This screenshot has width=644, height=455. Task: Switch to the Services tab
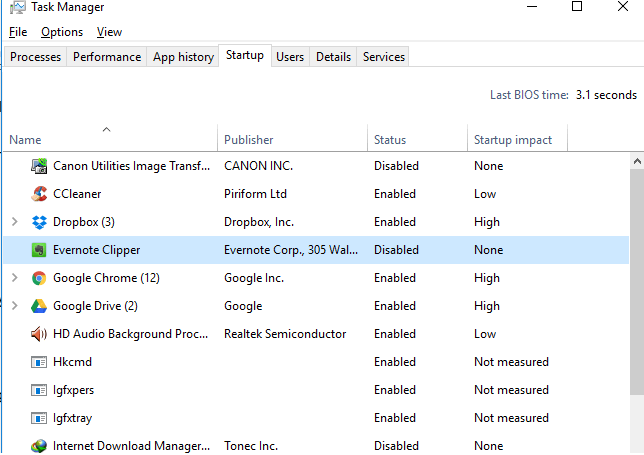click(x=384, y=57)
